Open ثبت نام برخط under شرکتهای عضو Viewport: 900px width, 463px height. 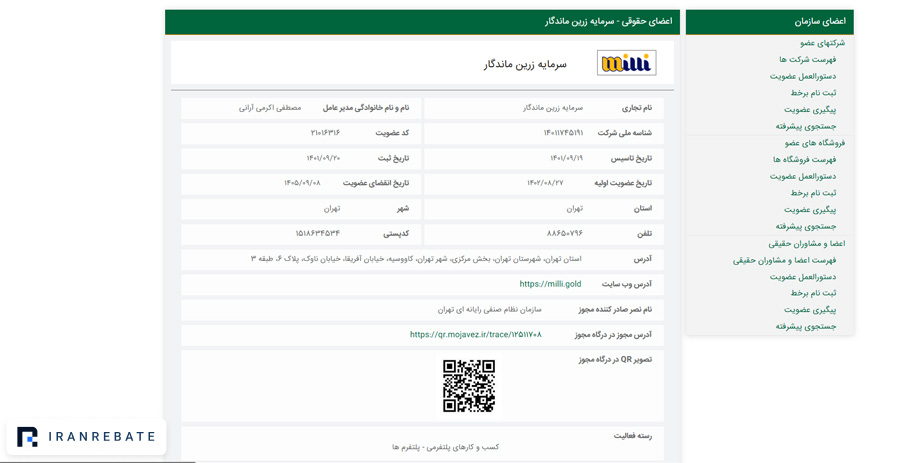click(813, 93)
